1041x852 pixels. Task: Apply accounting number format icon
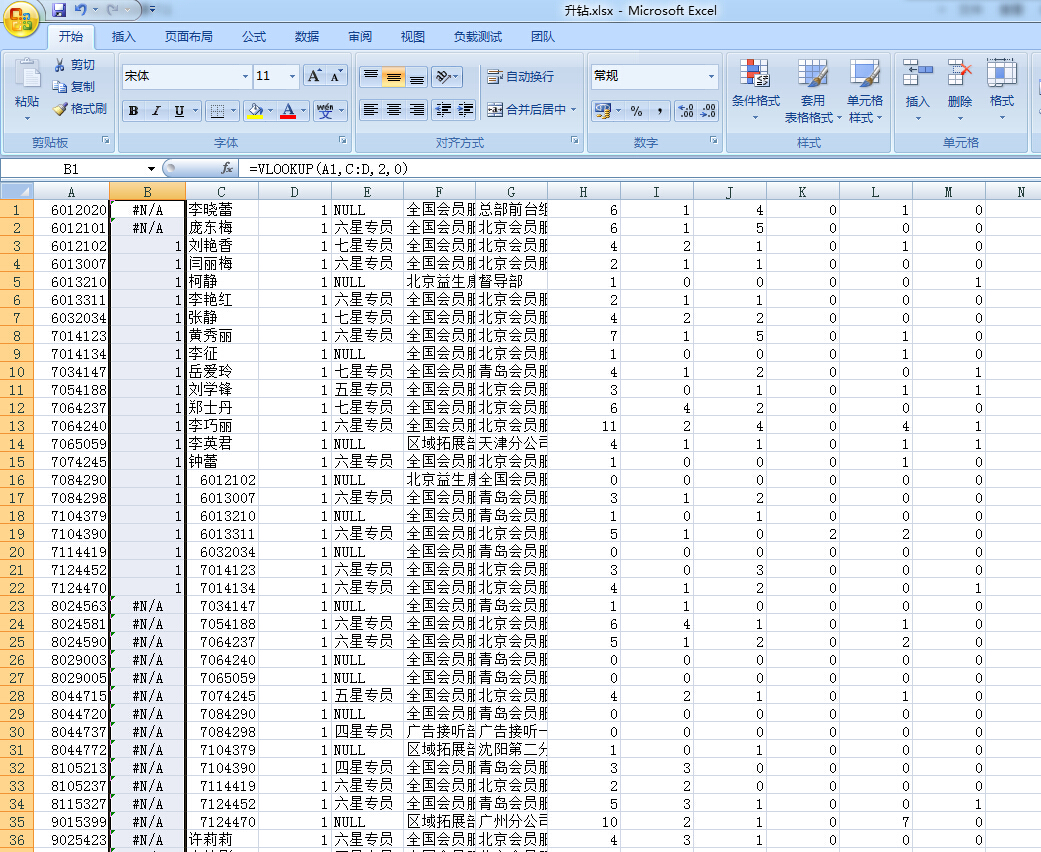(602, 111)
